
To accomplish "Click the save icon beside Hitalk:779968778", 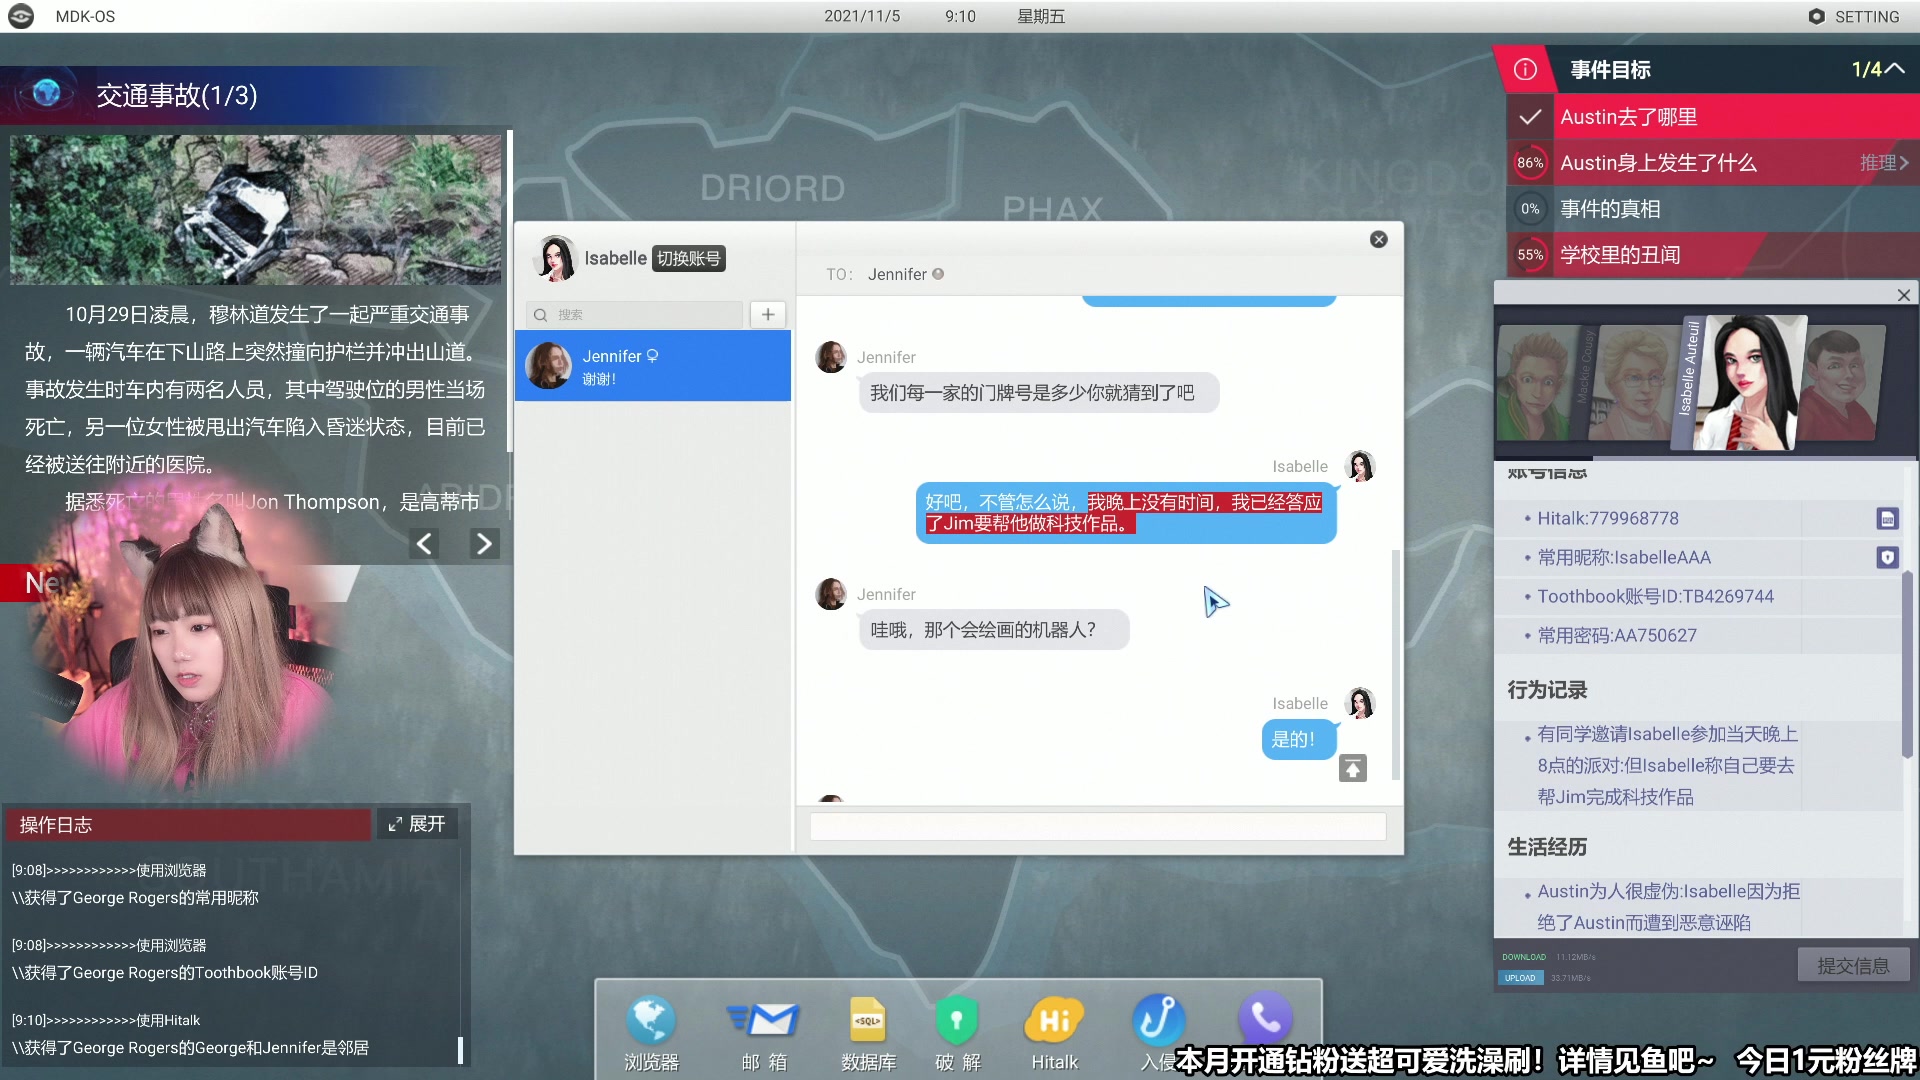I will pos(1887,518).
